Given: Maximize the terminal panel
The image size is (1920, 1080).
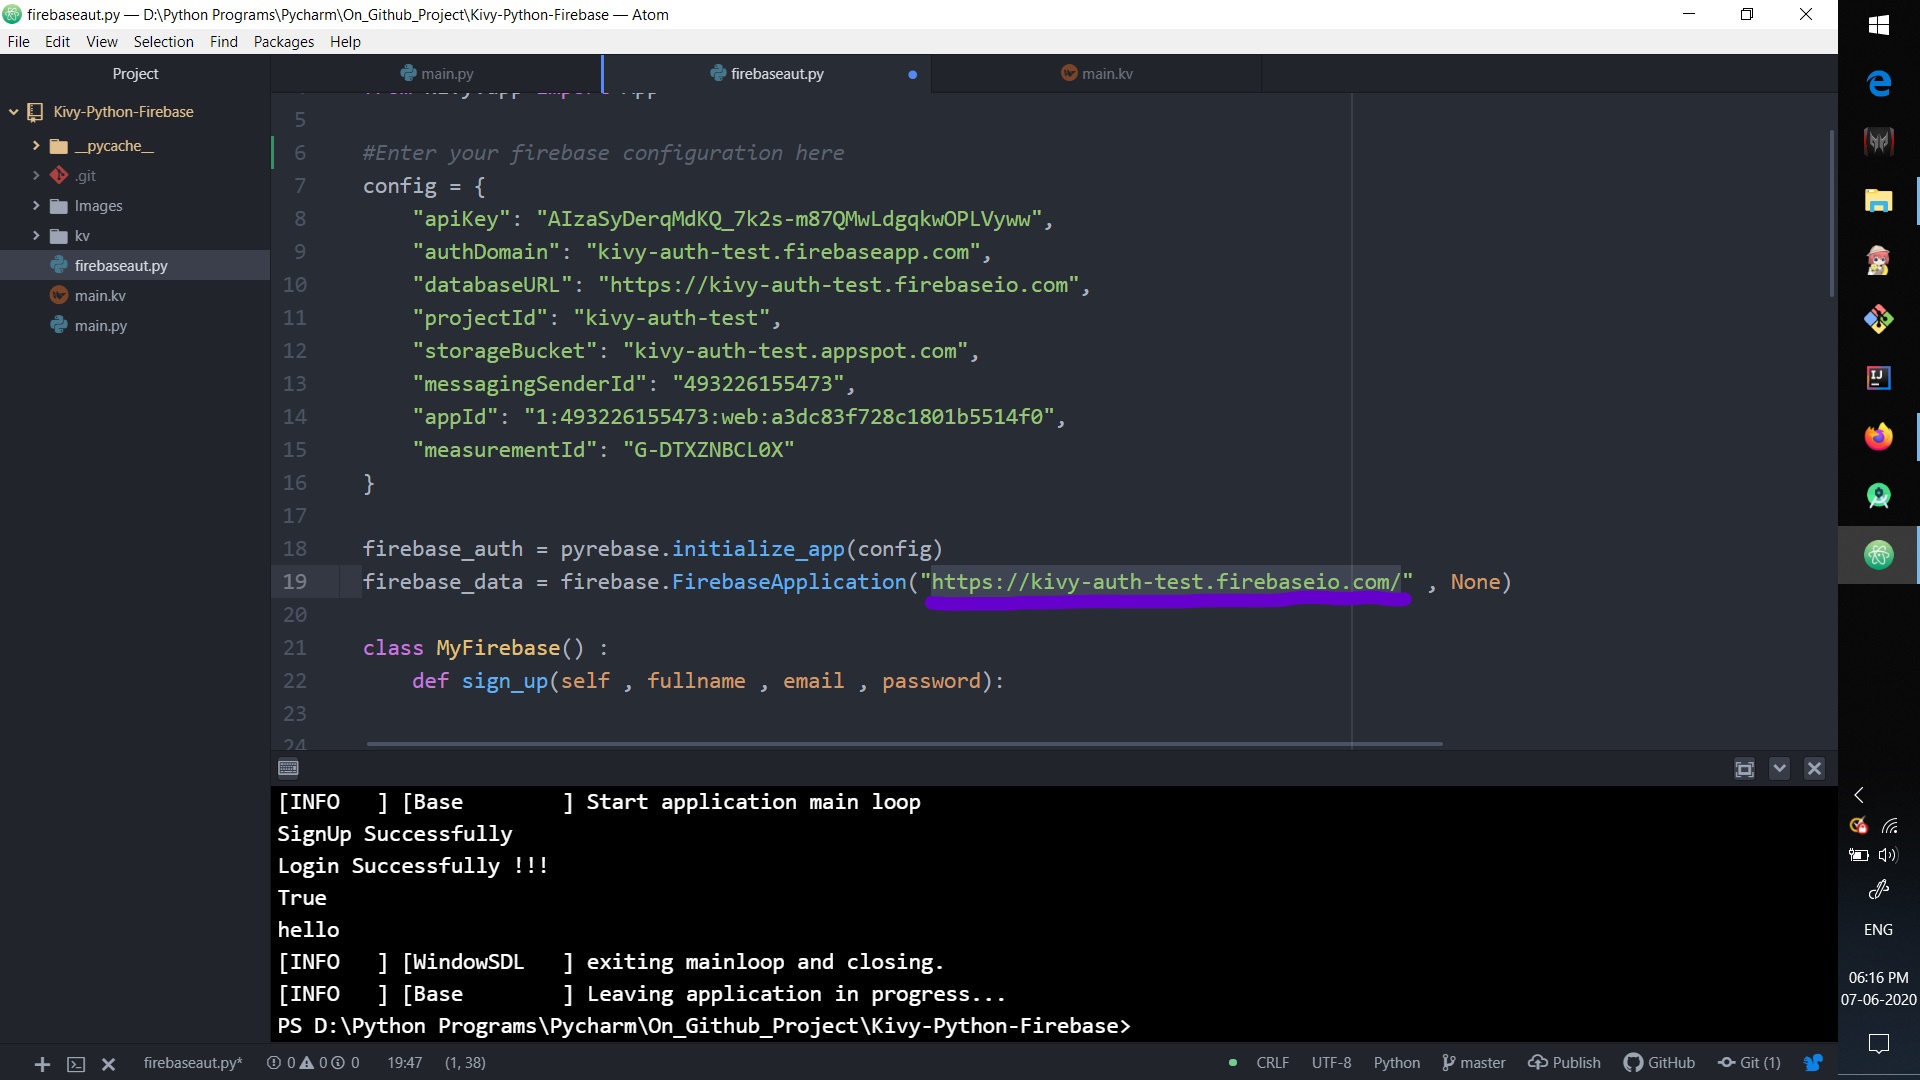Looking at the screenshot, I should tap(1744, 768).
